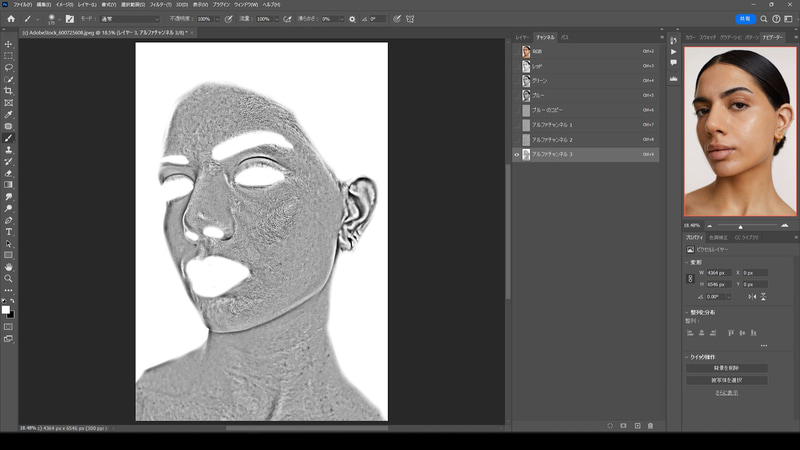Image resolution: width=800 pixels, height=450 pixels.
Task: Click the 背景を削除 button
Action: tap(726, 368)
